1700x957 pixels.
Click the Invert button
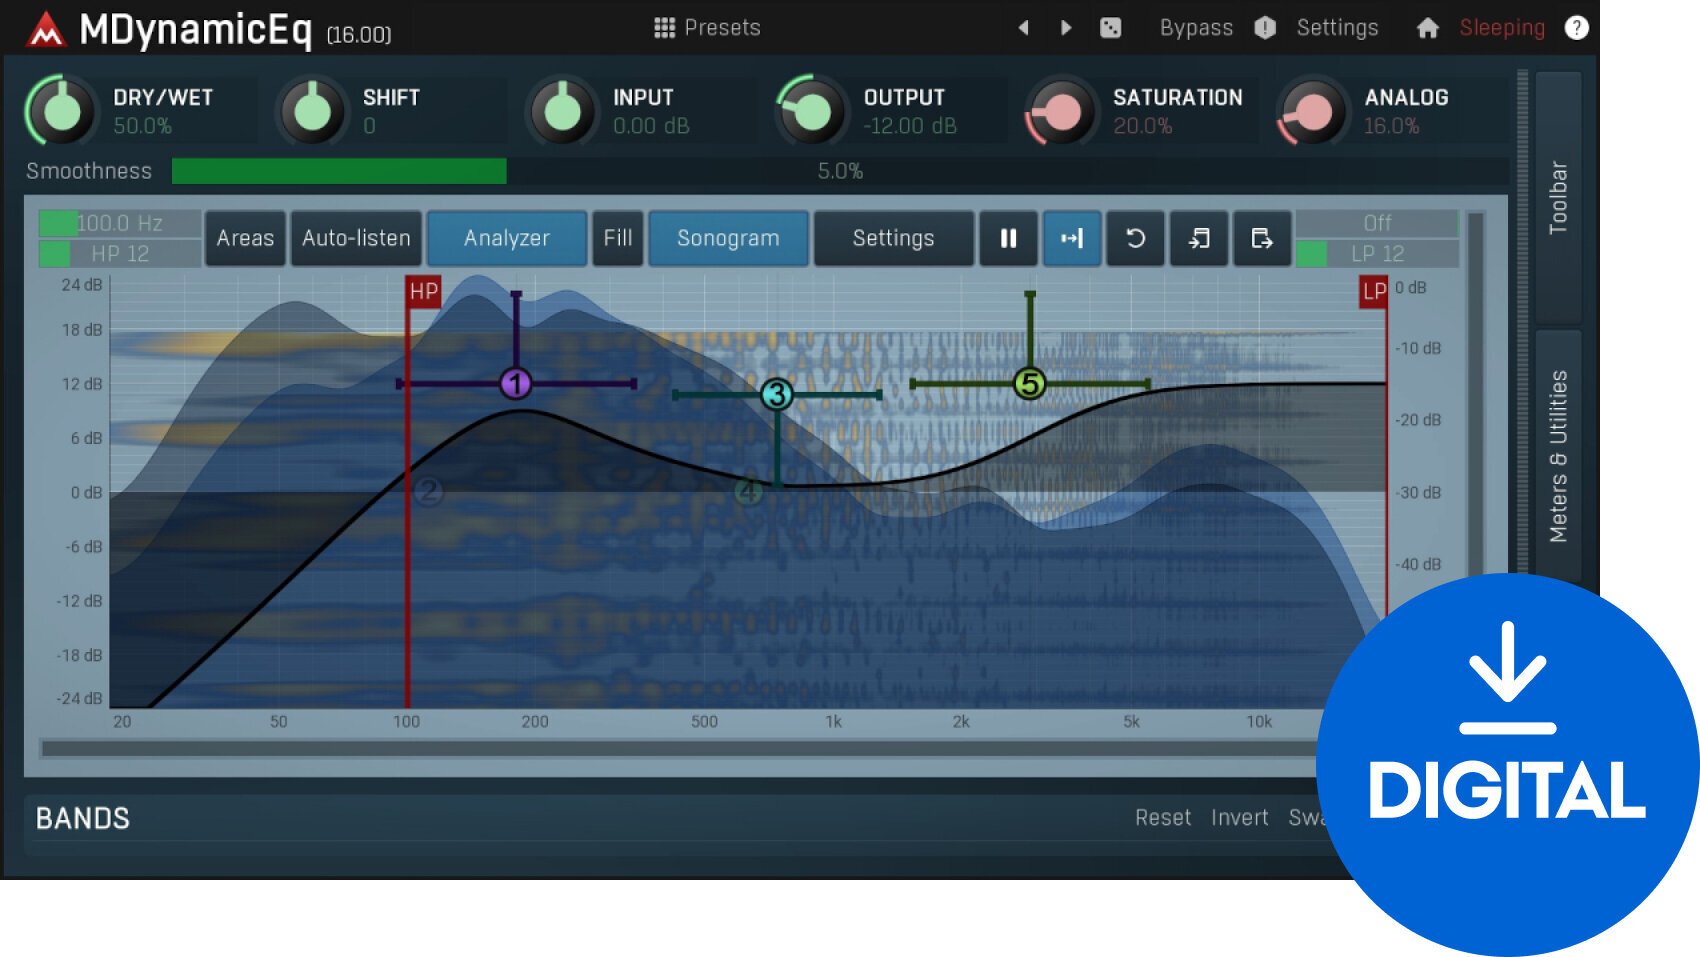(x=1240, y=817)
